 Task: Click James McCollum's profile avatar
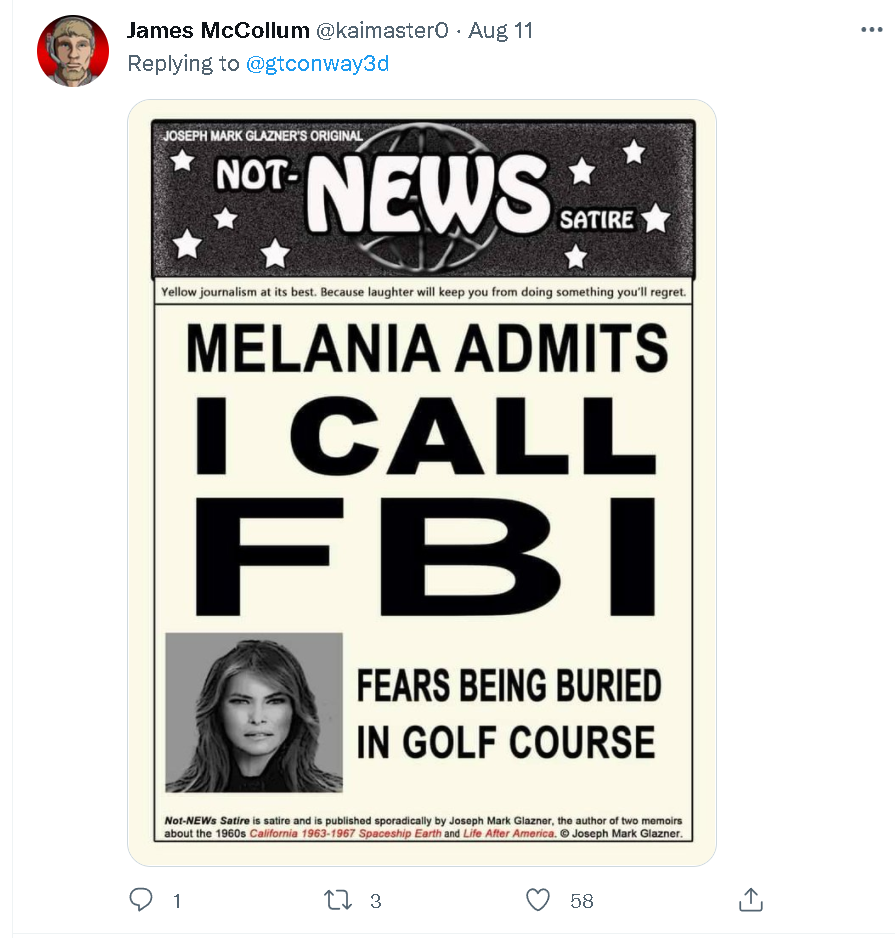(x=73, y=51)
